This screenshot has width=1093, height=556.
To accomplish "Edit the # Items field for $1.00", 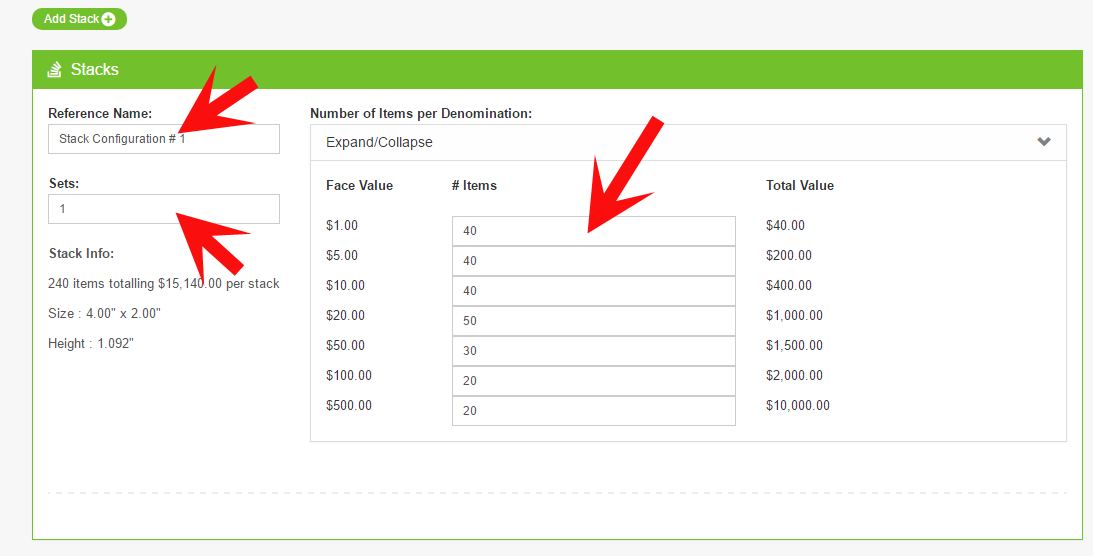I will point(593,231).
